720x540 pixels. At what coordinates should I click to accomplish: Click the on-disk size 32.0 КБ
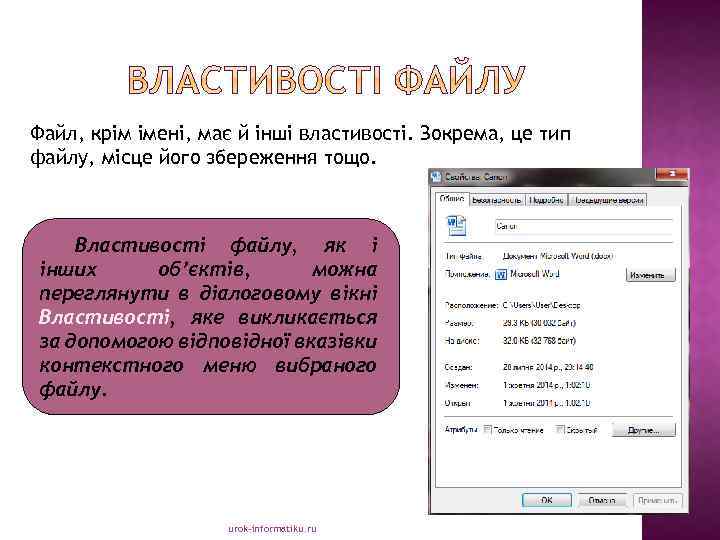coord(539,341)
